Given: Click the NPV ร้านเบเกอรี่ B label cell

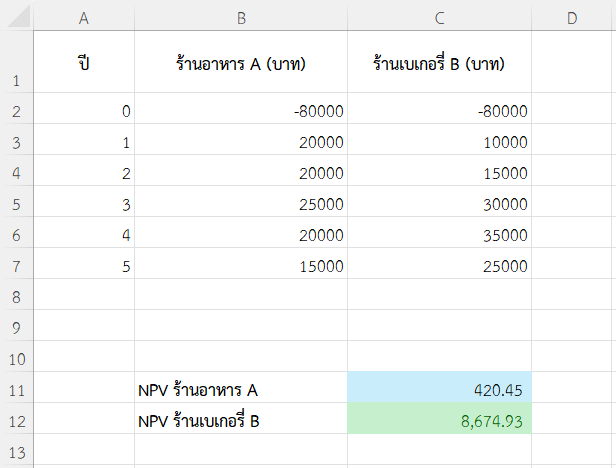Looking at the screenshot, I should 241,418.
